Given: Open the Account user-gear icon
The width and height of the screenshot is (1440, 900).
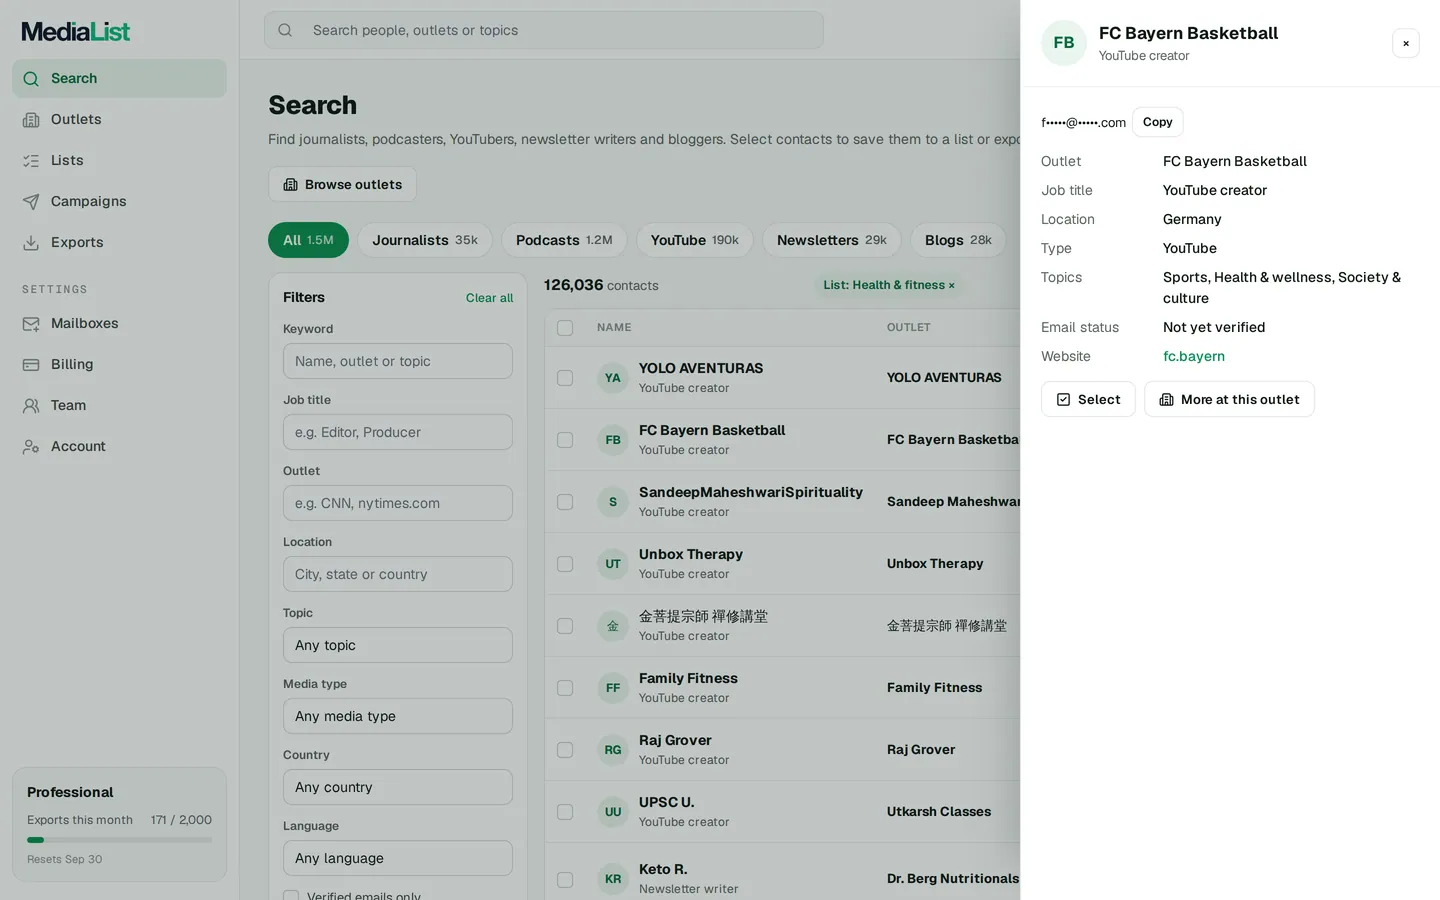Looking at the screenshot, I should click(x=31, y=446).
